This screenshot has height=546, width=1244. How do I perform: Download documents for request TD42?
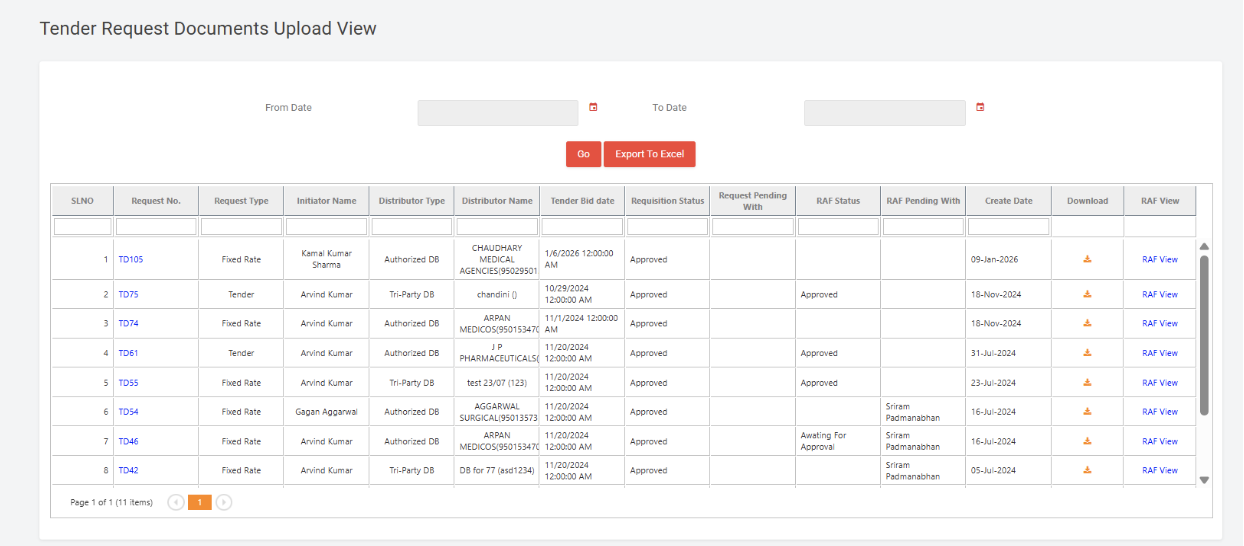[1087, 470]
